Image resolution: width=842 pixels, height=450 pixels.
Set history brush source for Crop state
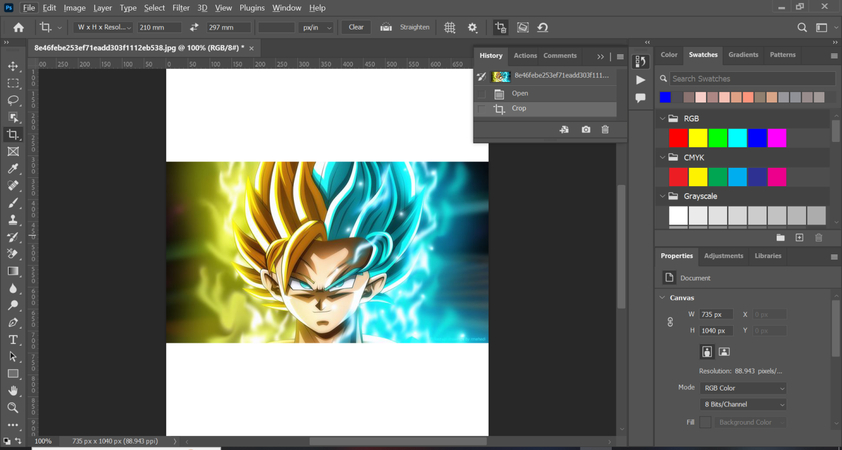coord(482,109)
